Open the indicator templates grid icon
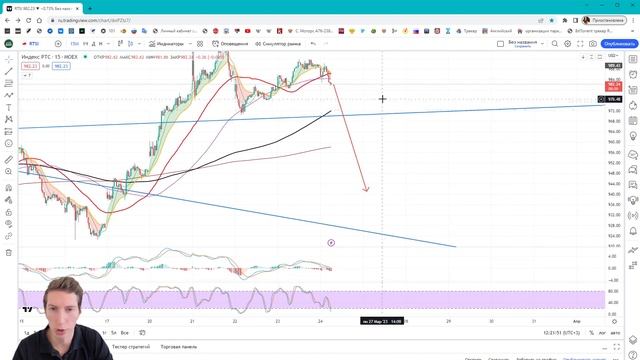Screen dimensions: 640x360 (200, 44)
